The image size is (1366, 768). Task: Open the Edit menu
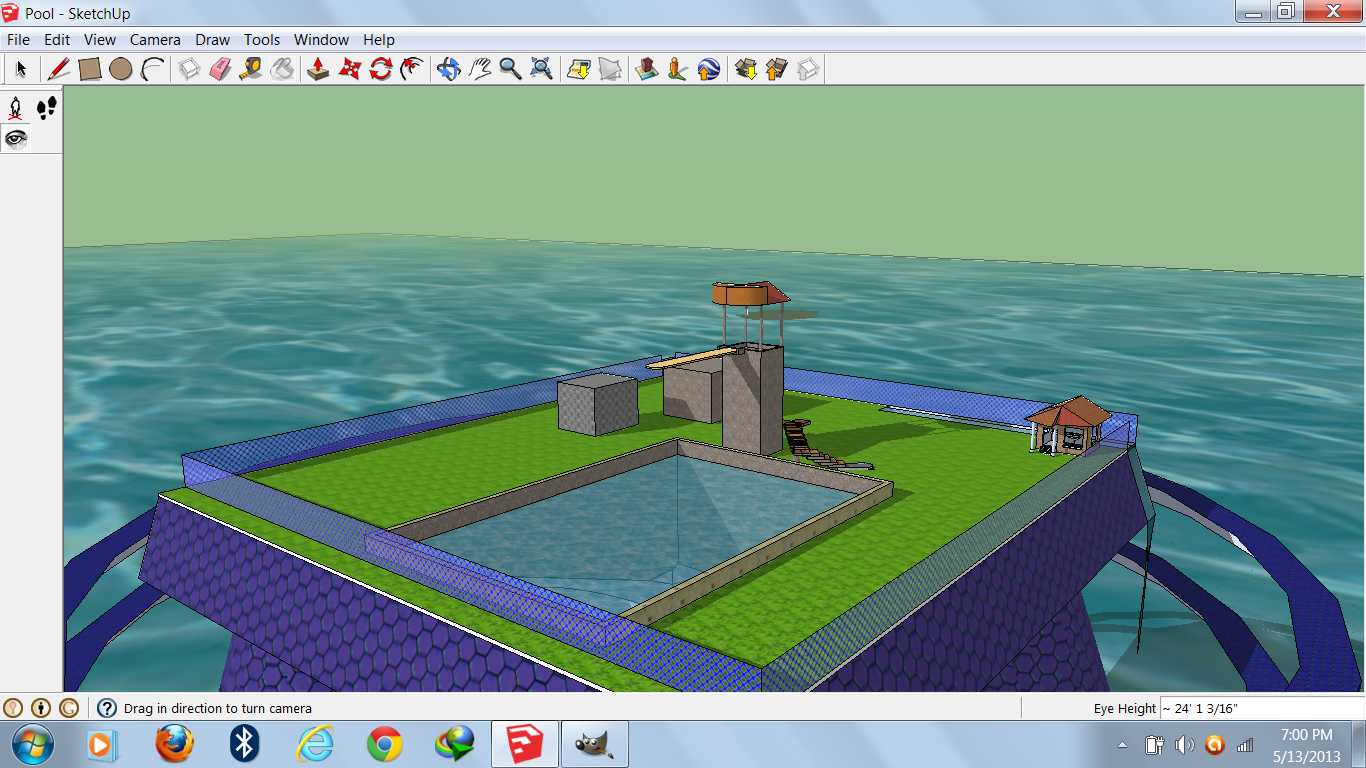pos(57,40)
